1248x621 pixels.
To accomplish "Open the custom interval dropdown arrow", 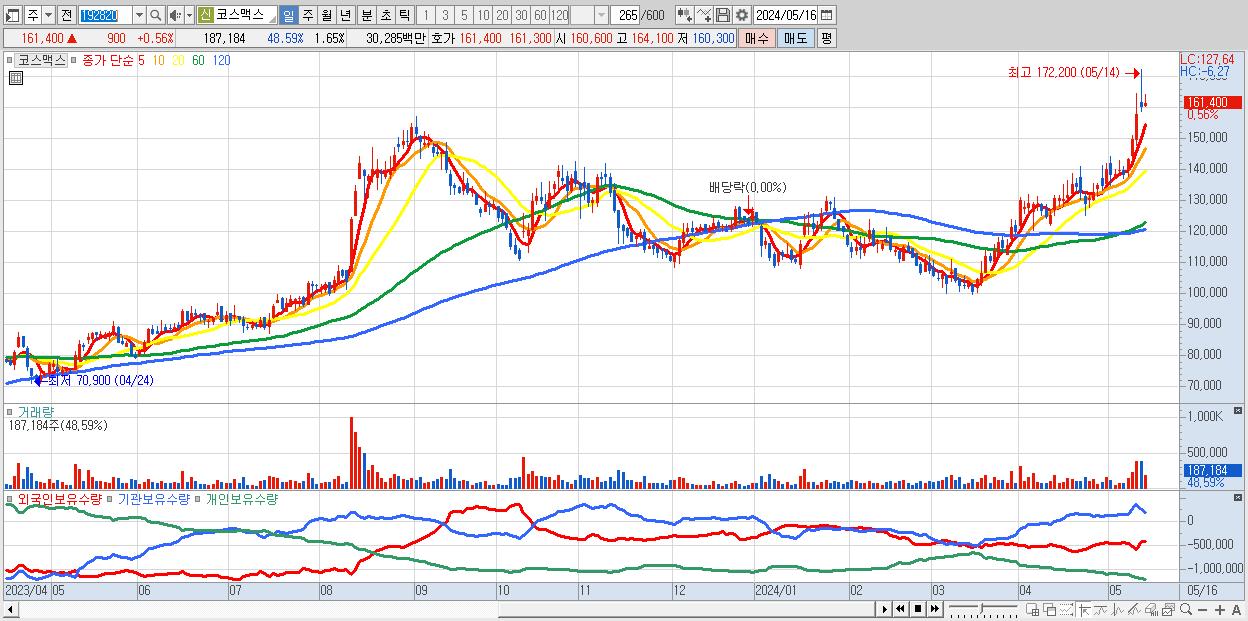I will point(601,16).
